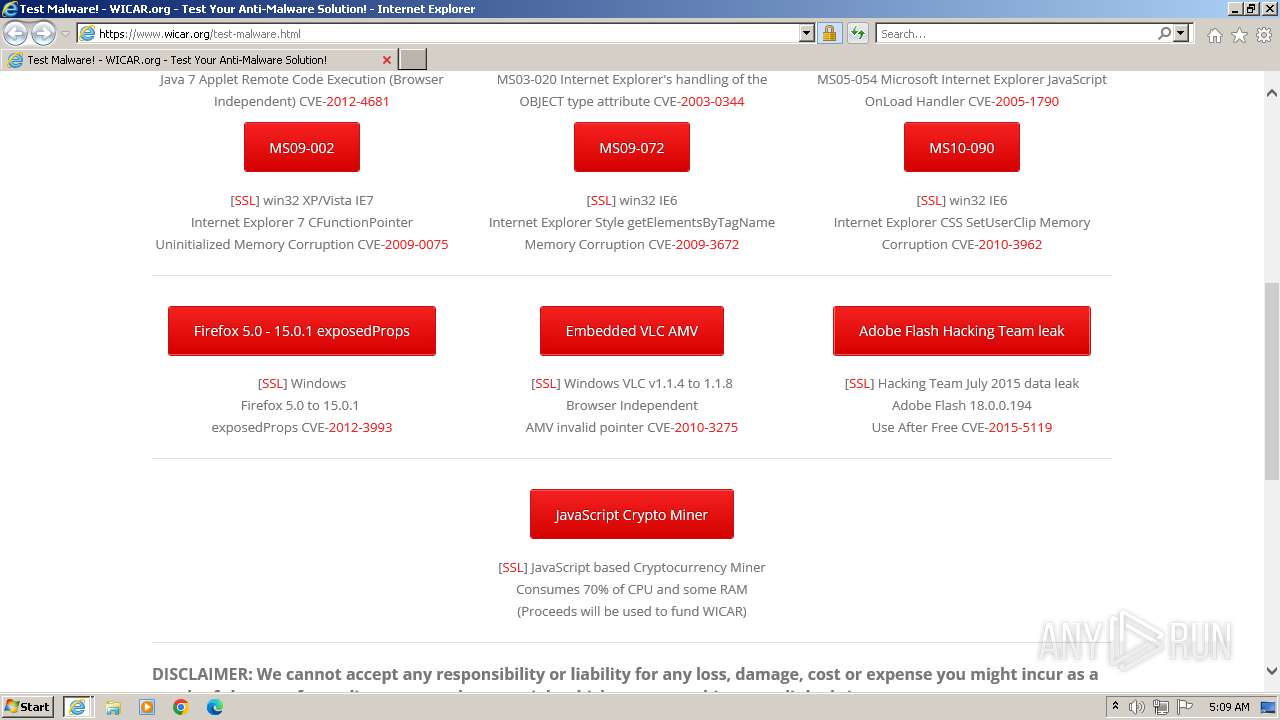Click text 'Adobe Flash 18.0.0.194'

click(x=962, y=405)
